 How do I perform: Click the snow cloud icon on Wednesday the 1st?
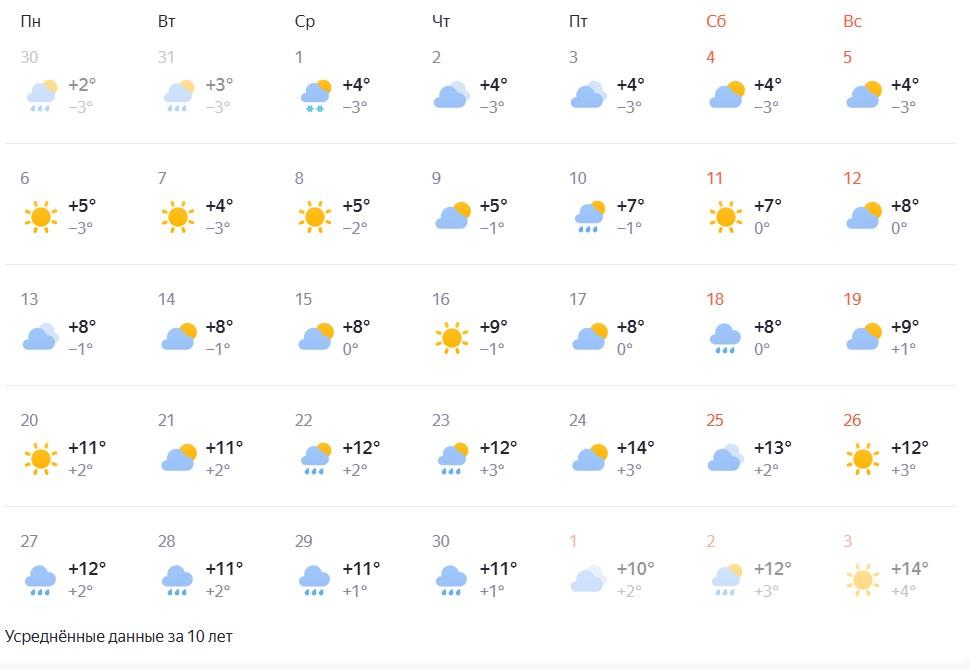(315, 95)
